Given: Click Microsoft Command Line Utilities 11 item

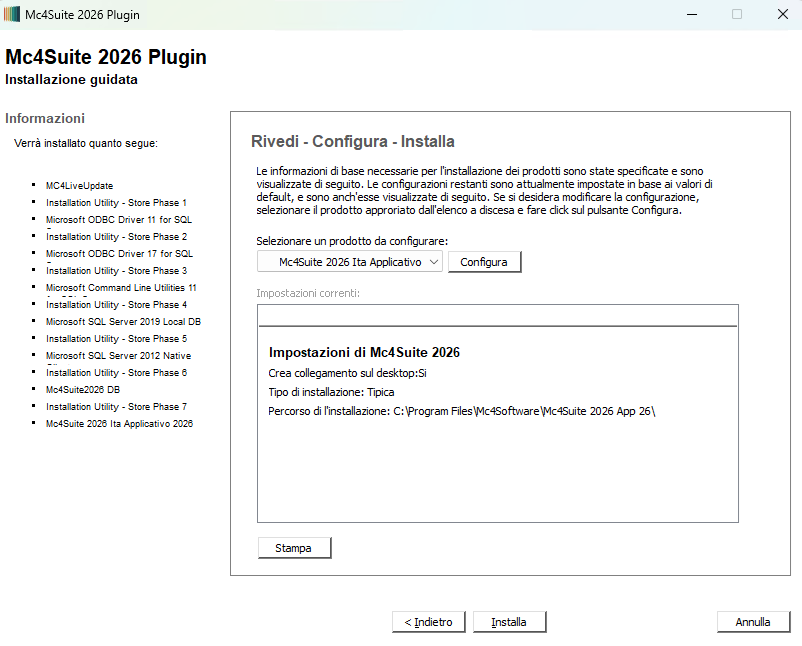Looking at the screenshot, I should pos(121,288).
